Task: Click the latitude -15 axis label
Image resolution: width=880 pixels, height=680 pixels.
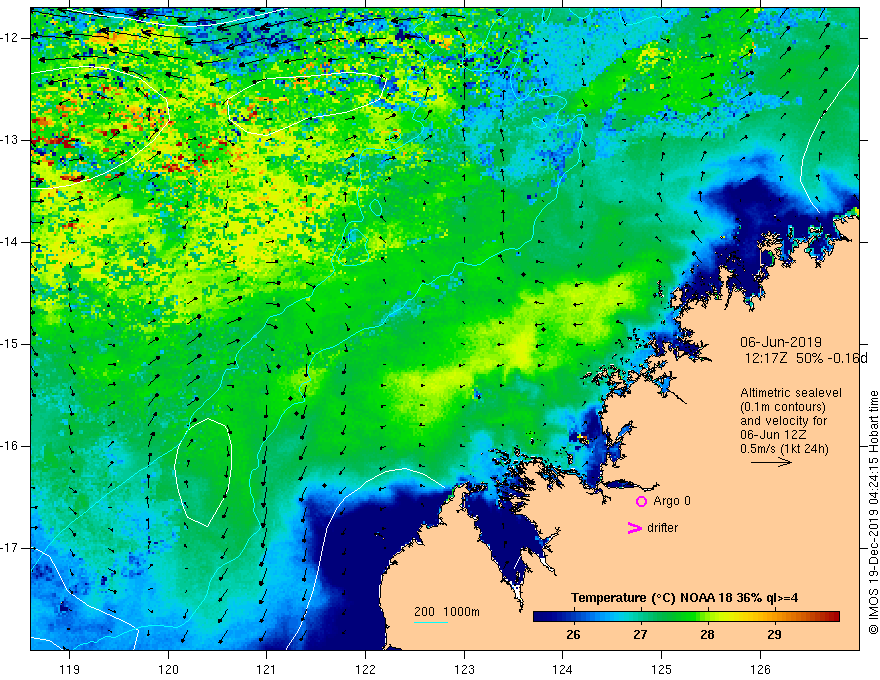Action: (11, 344)
